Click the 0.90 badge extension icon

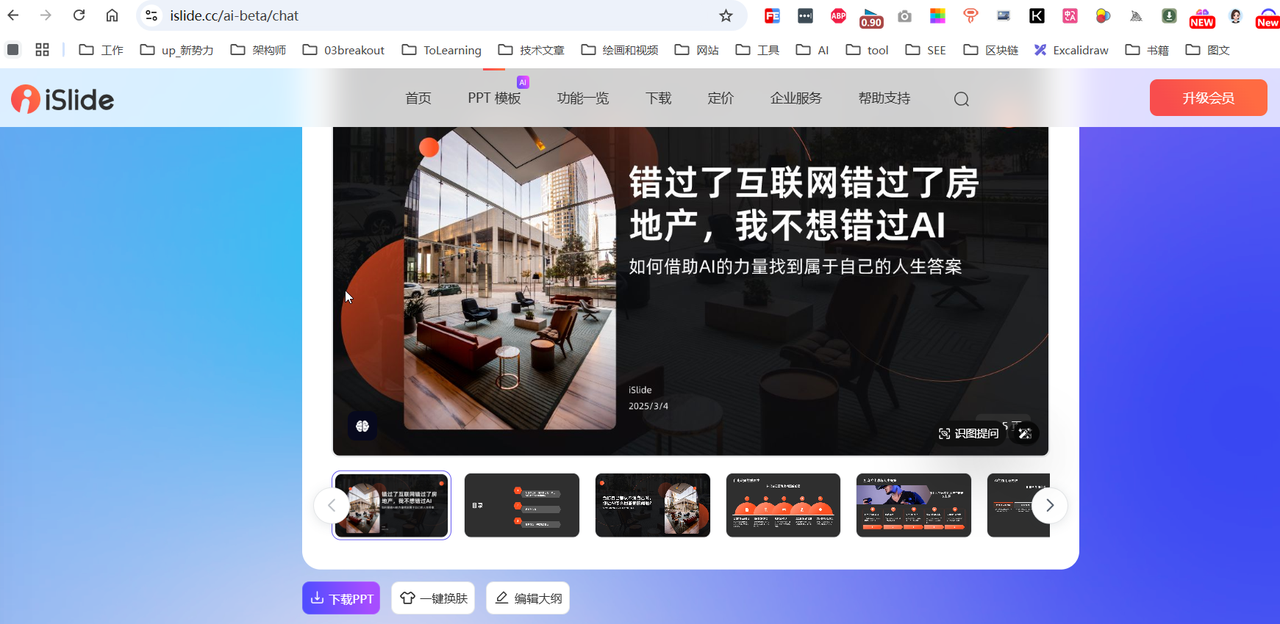click(871, 17)
